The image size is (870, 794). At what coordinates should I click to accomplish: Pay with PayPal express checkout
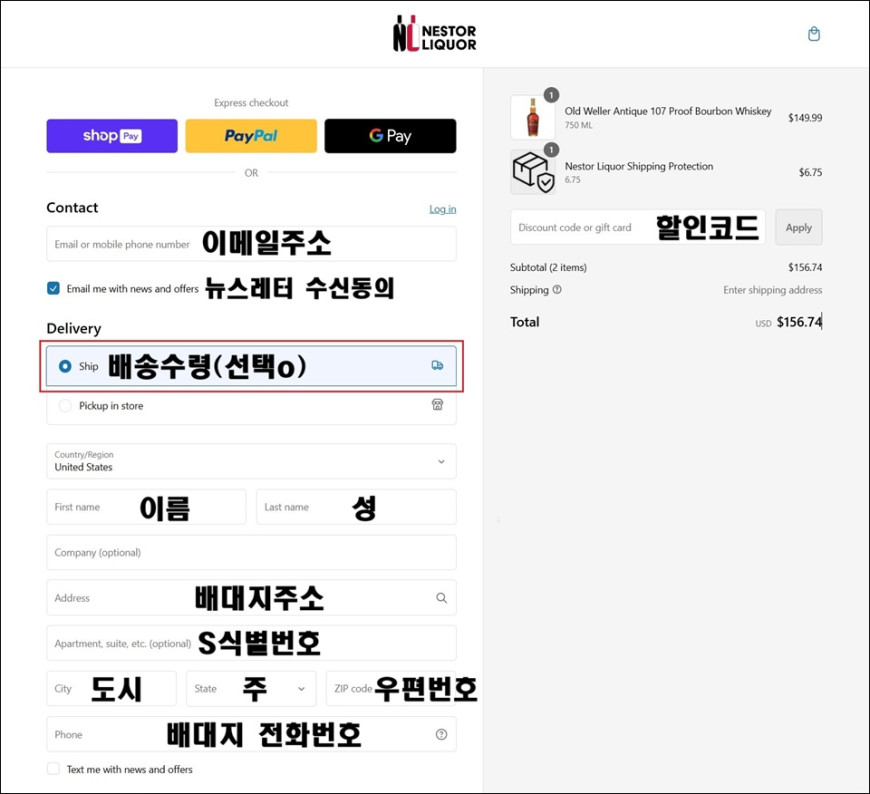coord(251,135)
